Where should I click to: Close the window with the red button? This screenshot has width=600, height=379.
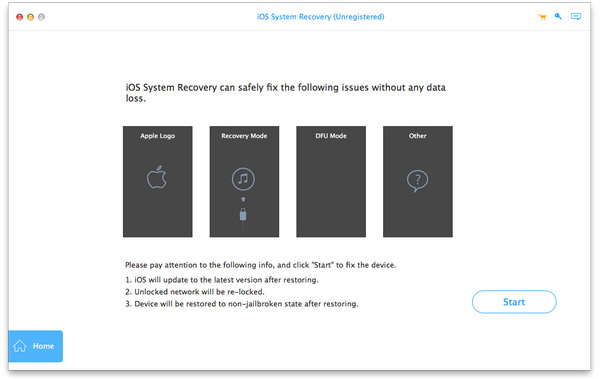[x=20, y=17]
